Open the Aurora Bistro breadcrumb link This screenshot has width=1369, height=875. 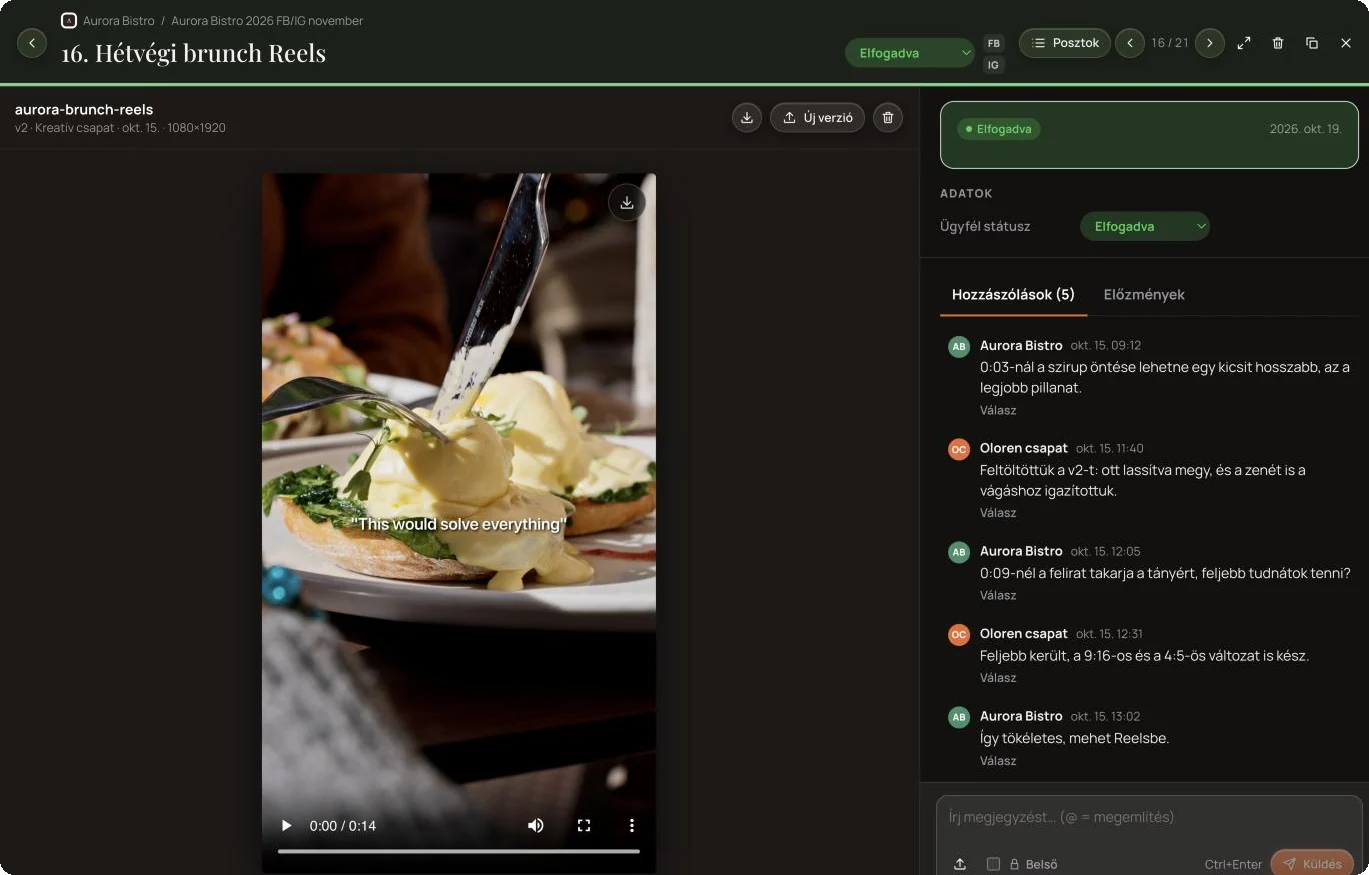pos(119,20)
